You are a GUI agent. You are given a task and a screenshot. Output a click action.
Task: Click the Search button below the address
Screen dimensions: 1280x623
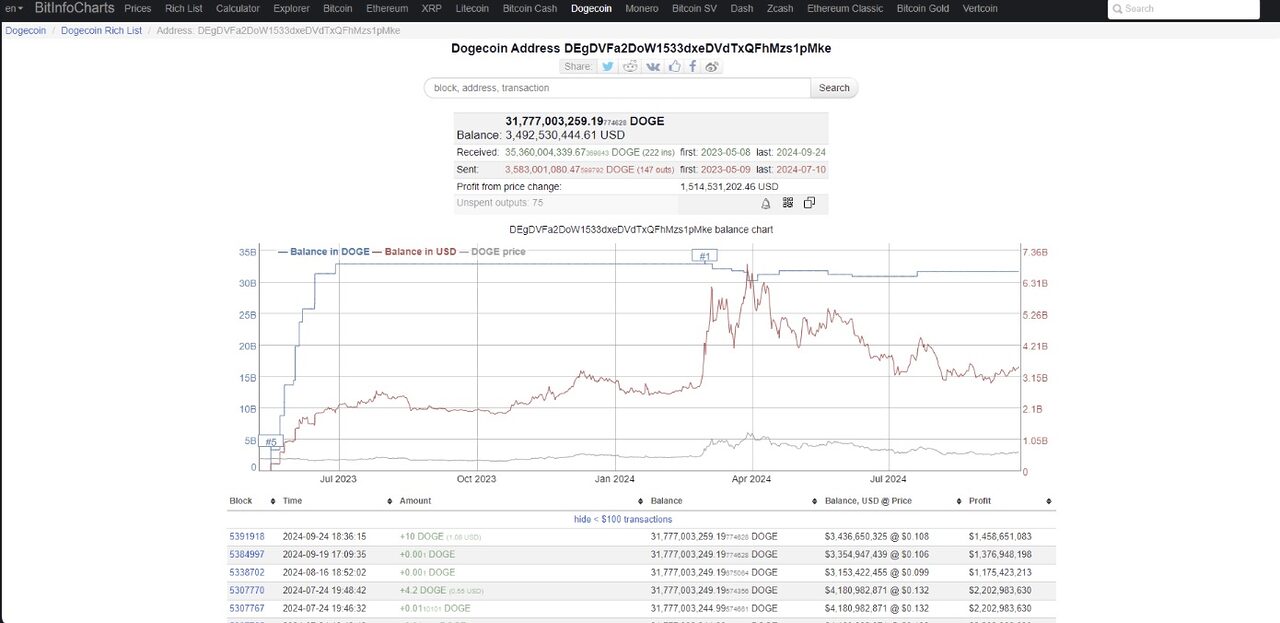coord(834,88)
